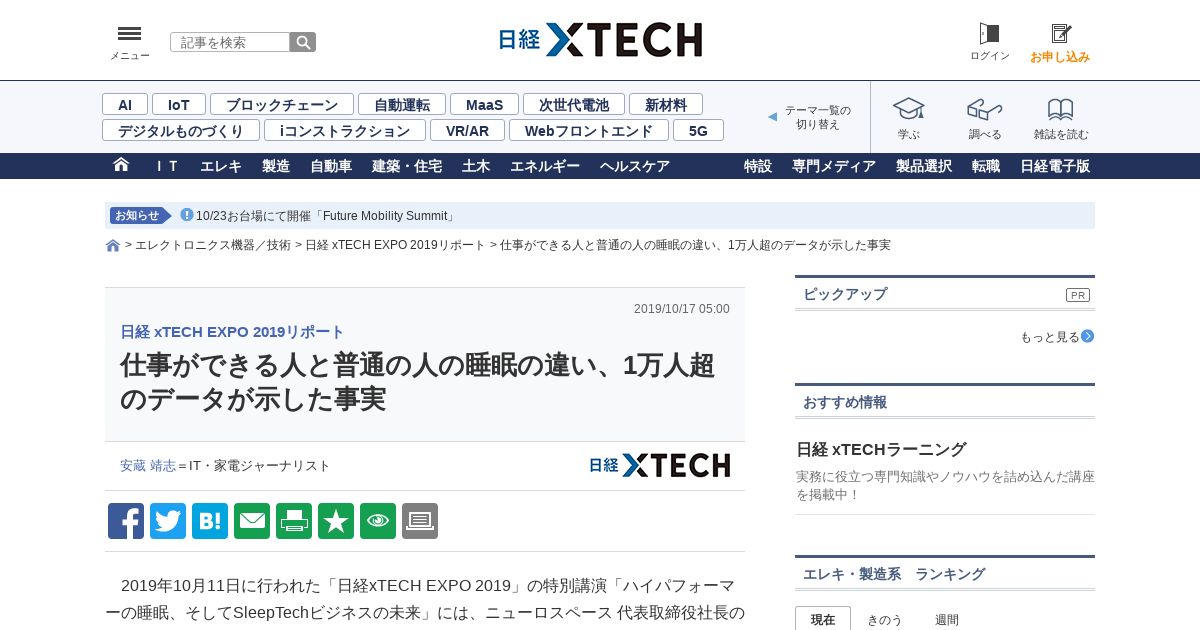Select the 新材料 theme tag

click(x=666, y=104)
